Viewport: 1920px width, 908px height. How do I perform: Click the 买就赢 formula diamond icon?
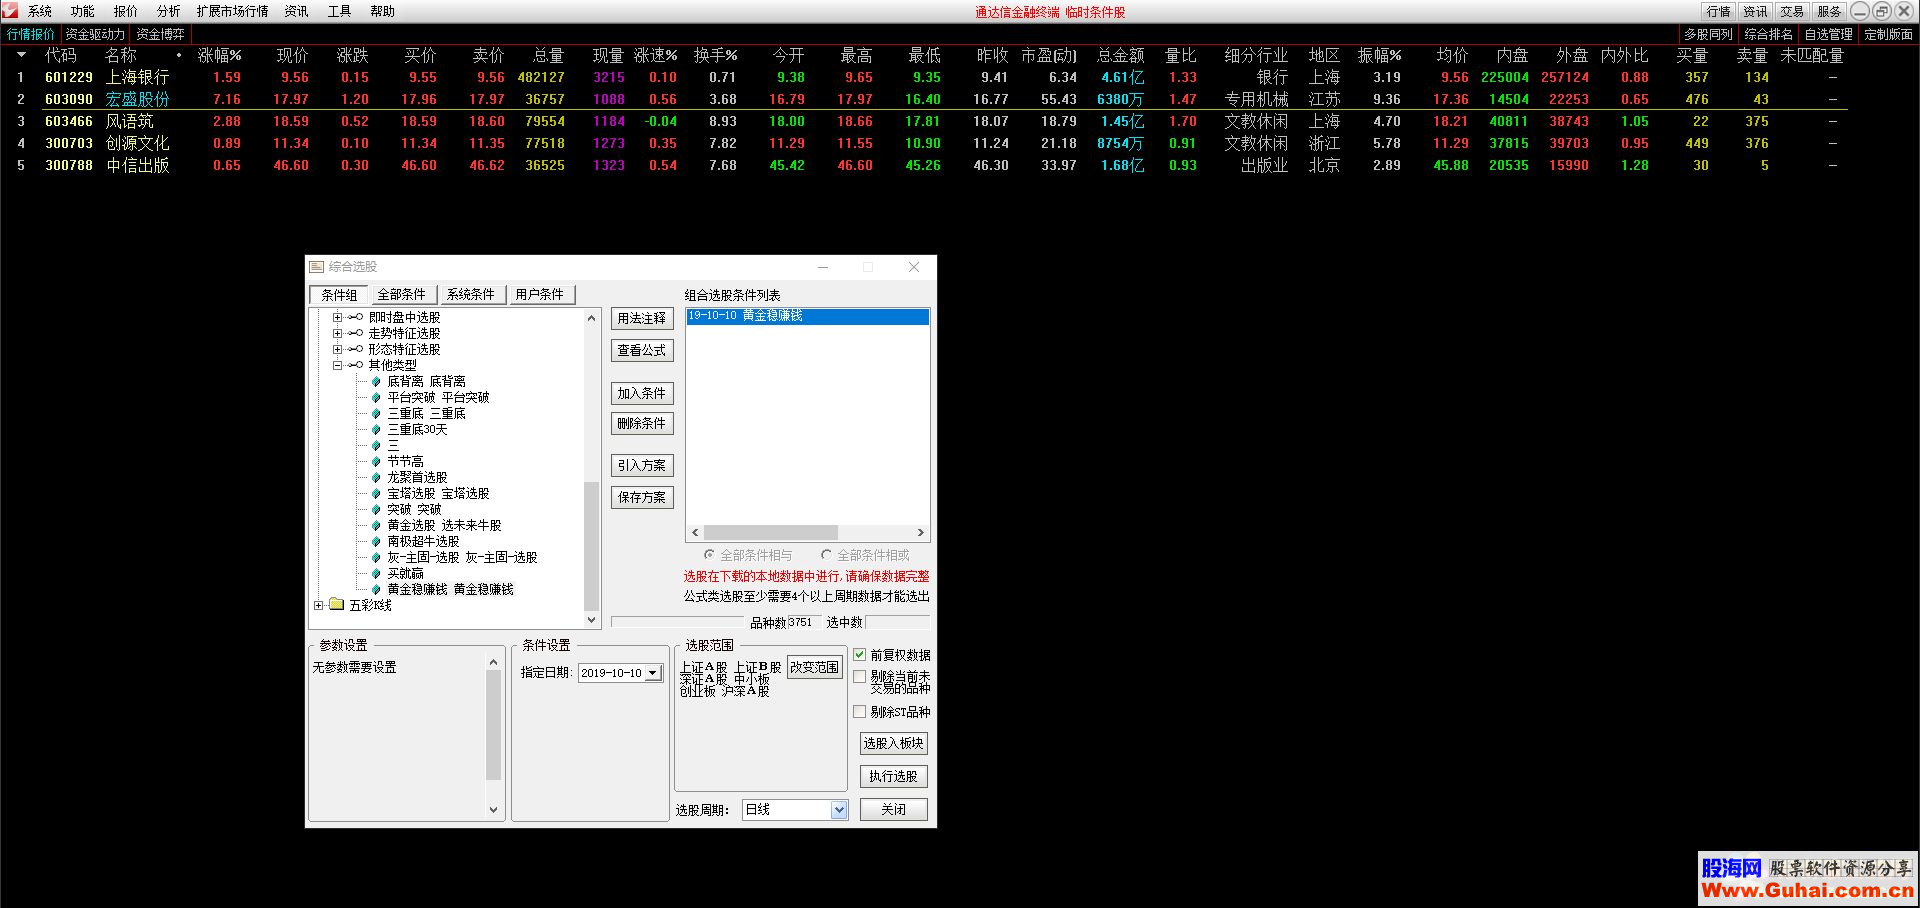point(376,574)
